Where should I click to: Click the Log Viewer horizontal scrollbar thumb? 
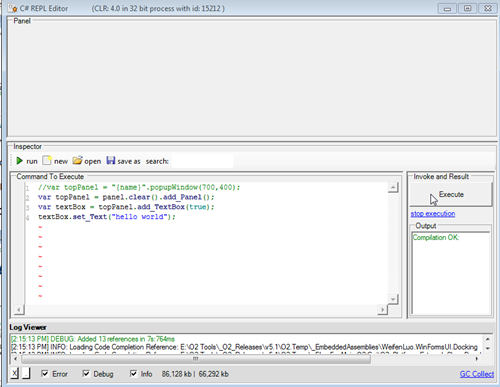click(196, 359)
